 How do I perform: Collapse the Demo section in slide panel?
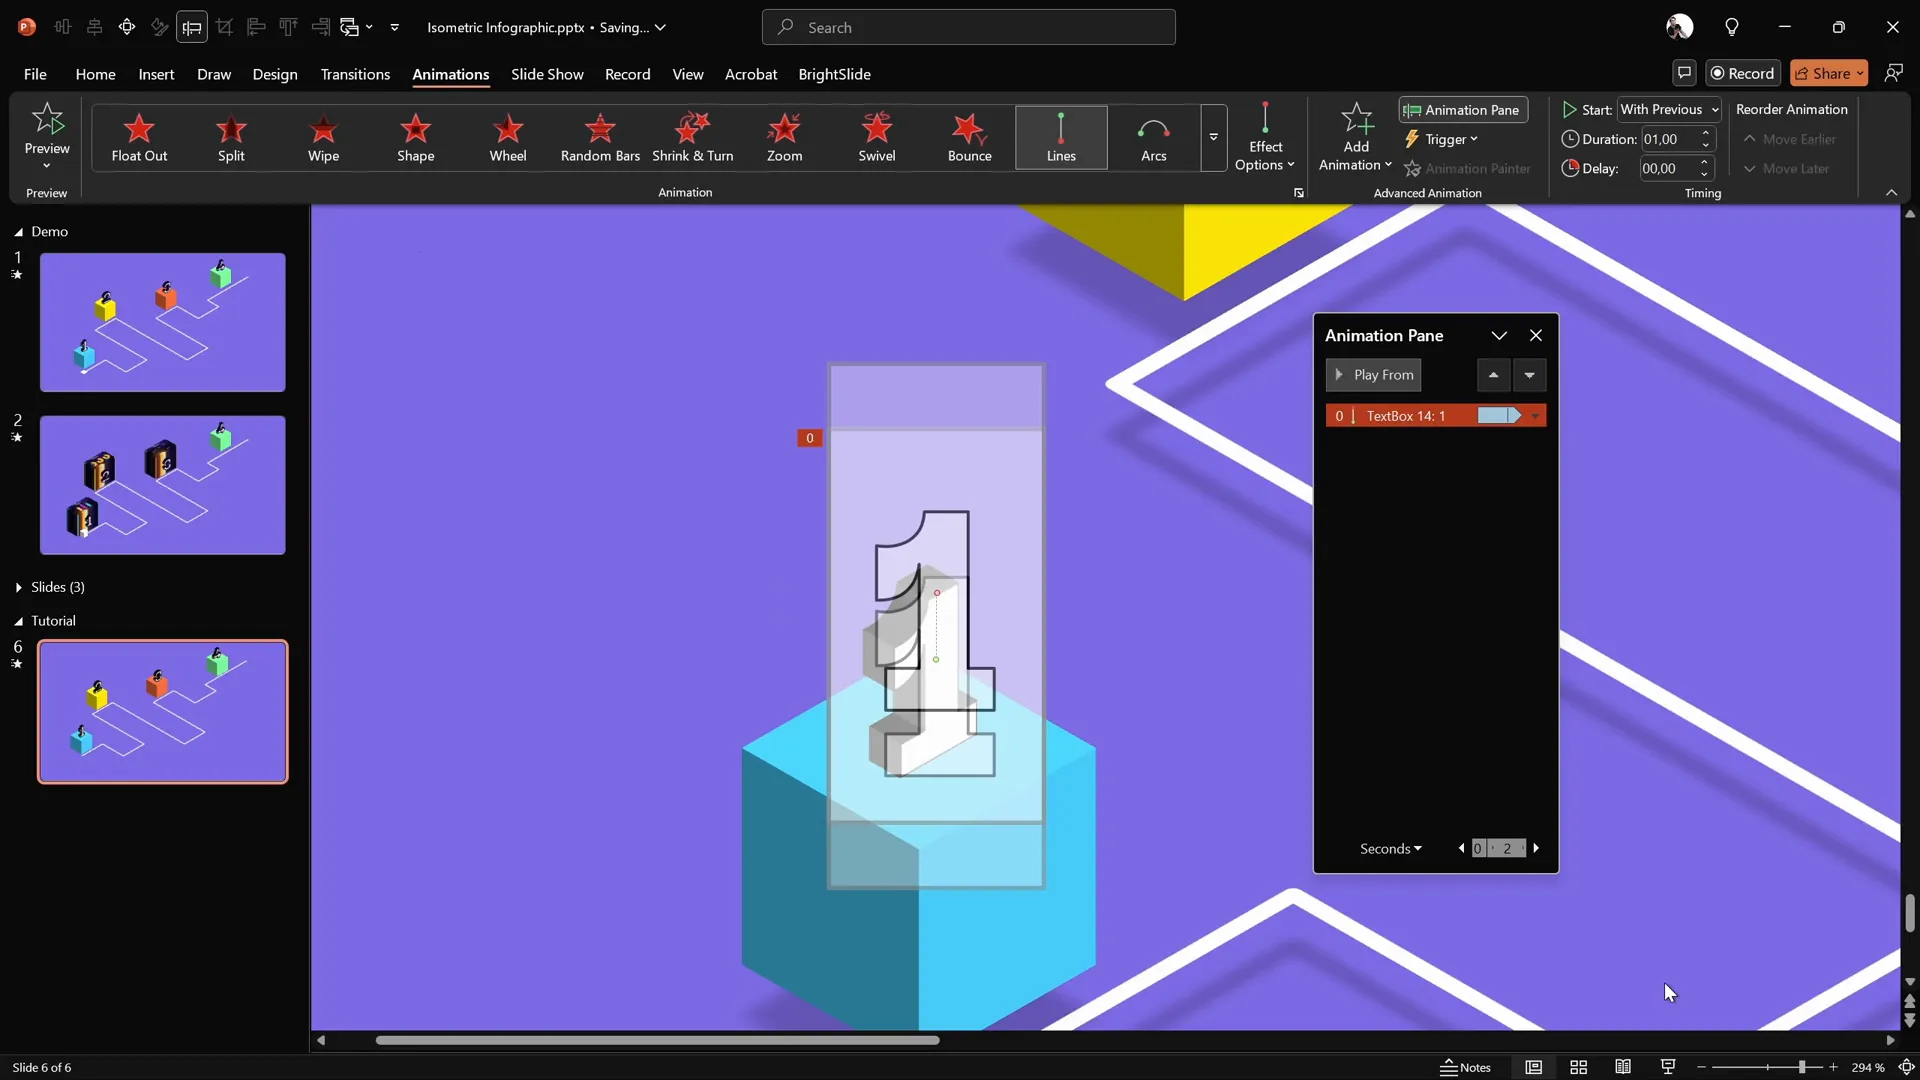pos(18,232)
